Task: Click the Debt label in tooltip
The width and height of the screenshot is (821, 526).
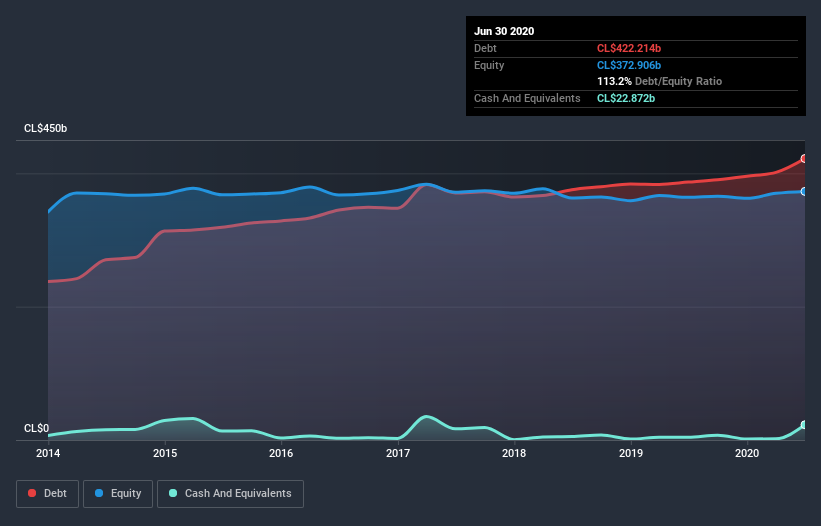Action: coord(485,48)
